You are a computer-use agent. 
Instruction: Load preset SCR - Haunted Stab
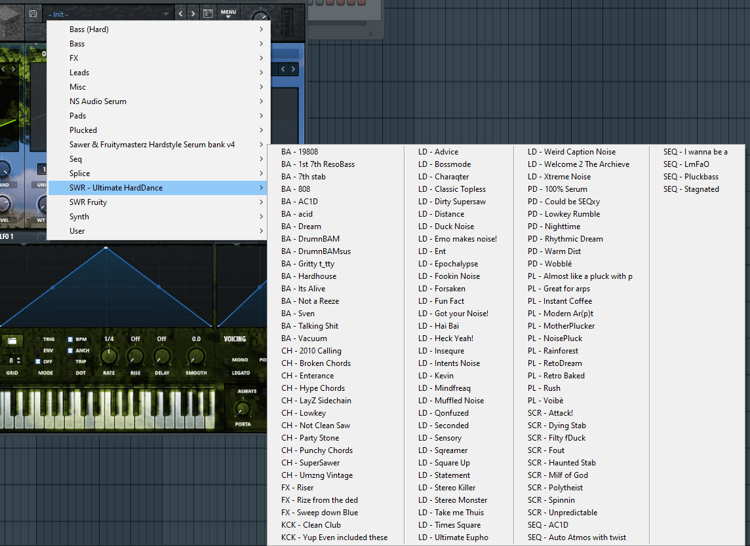[x=562, y=462]
